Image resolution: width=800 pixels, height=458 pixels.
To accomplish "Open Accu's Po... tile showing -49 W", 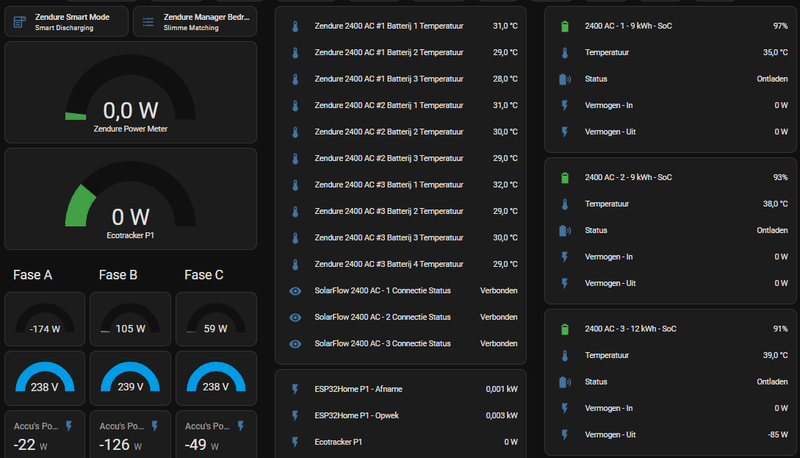I will (x=216, y=435).
